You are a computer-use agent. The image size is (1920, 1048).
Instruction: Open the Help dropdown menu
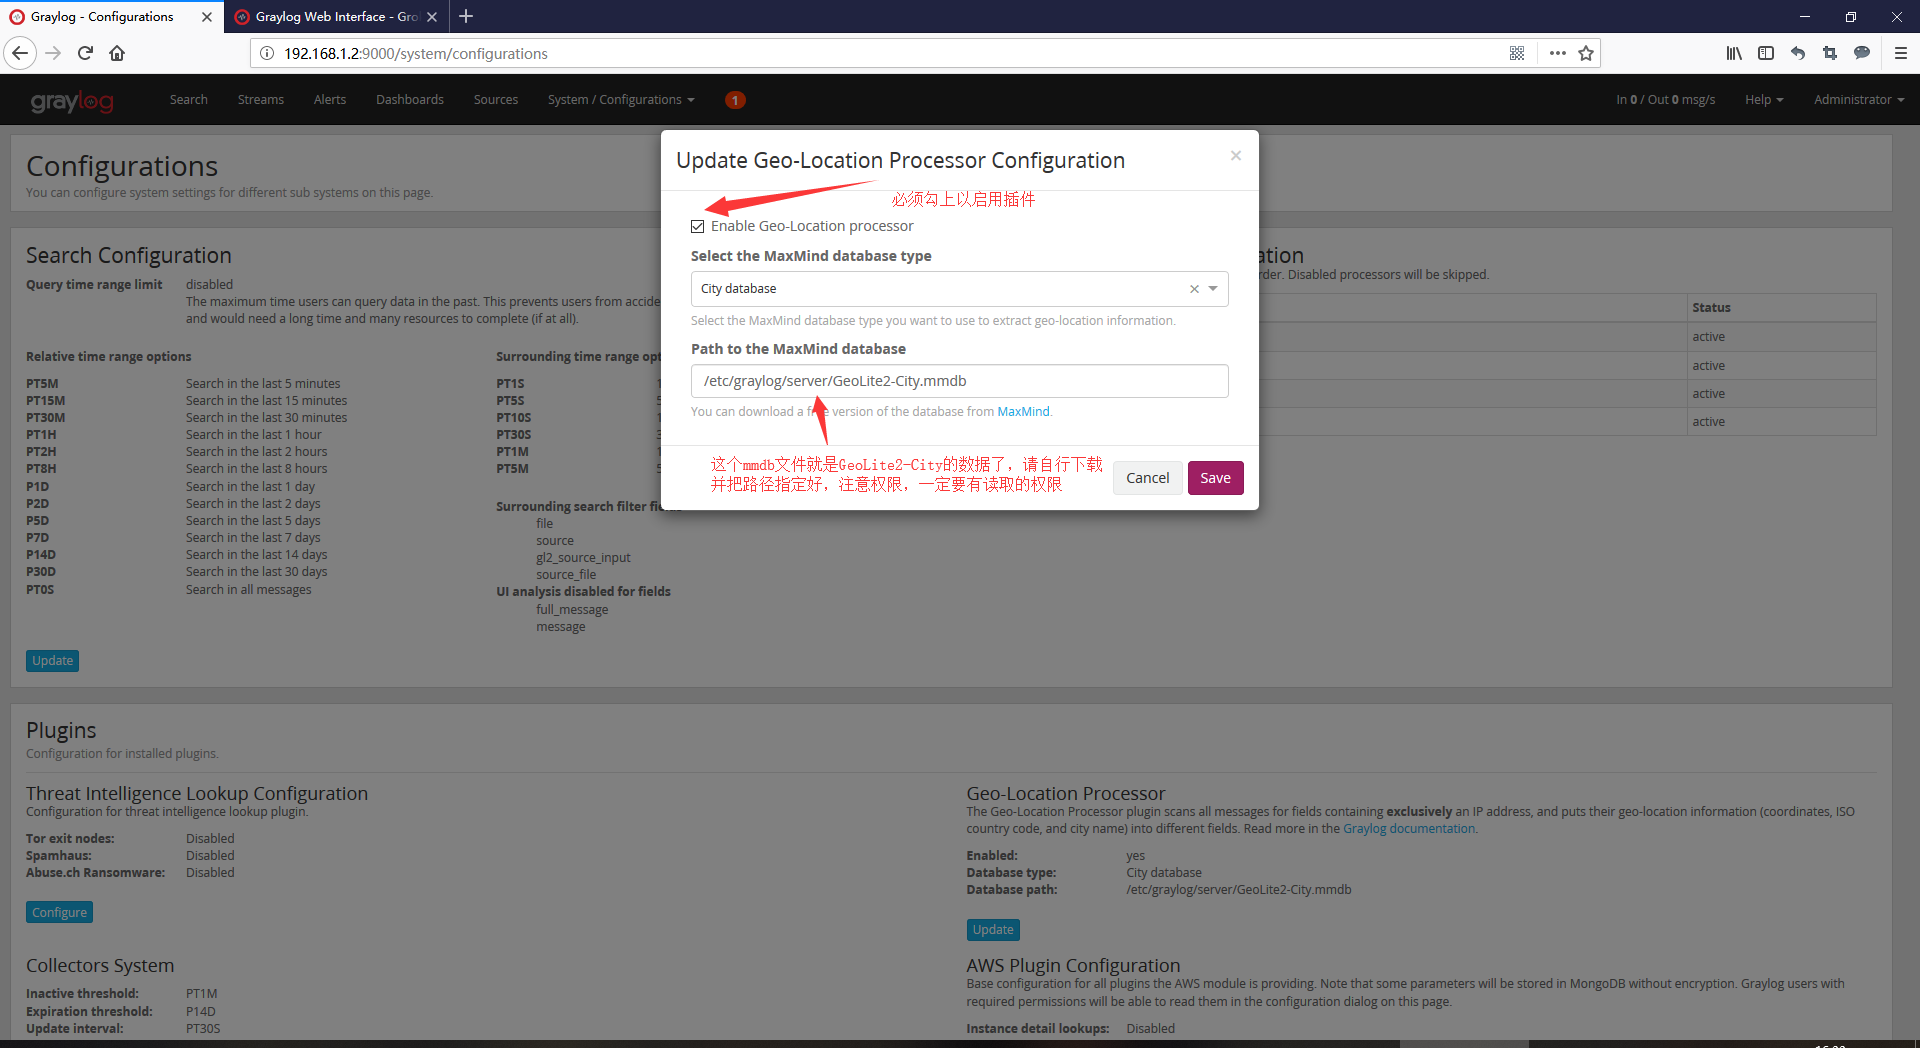coord(1764,100)
